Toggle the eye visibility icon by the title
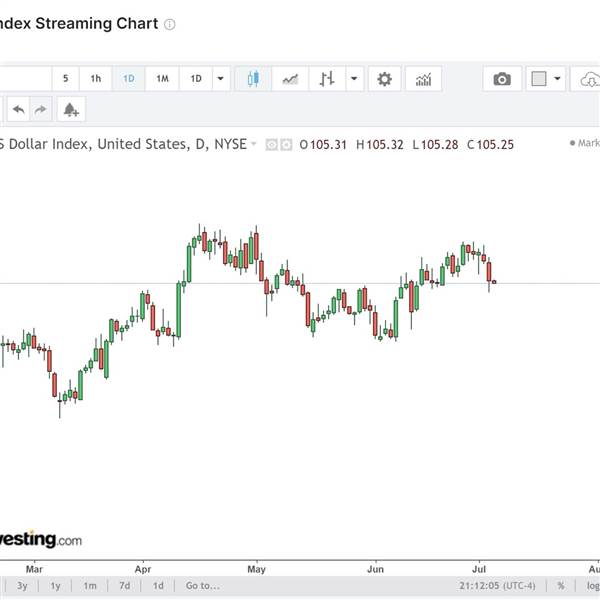The height and width of the screenshot is (600, 600). (271, 145)
